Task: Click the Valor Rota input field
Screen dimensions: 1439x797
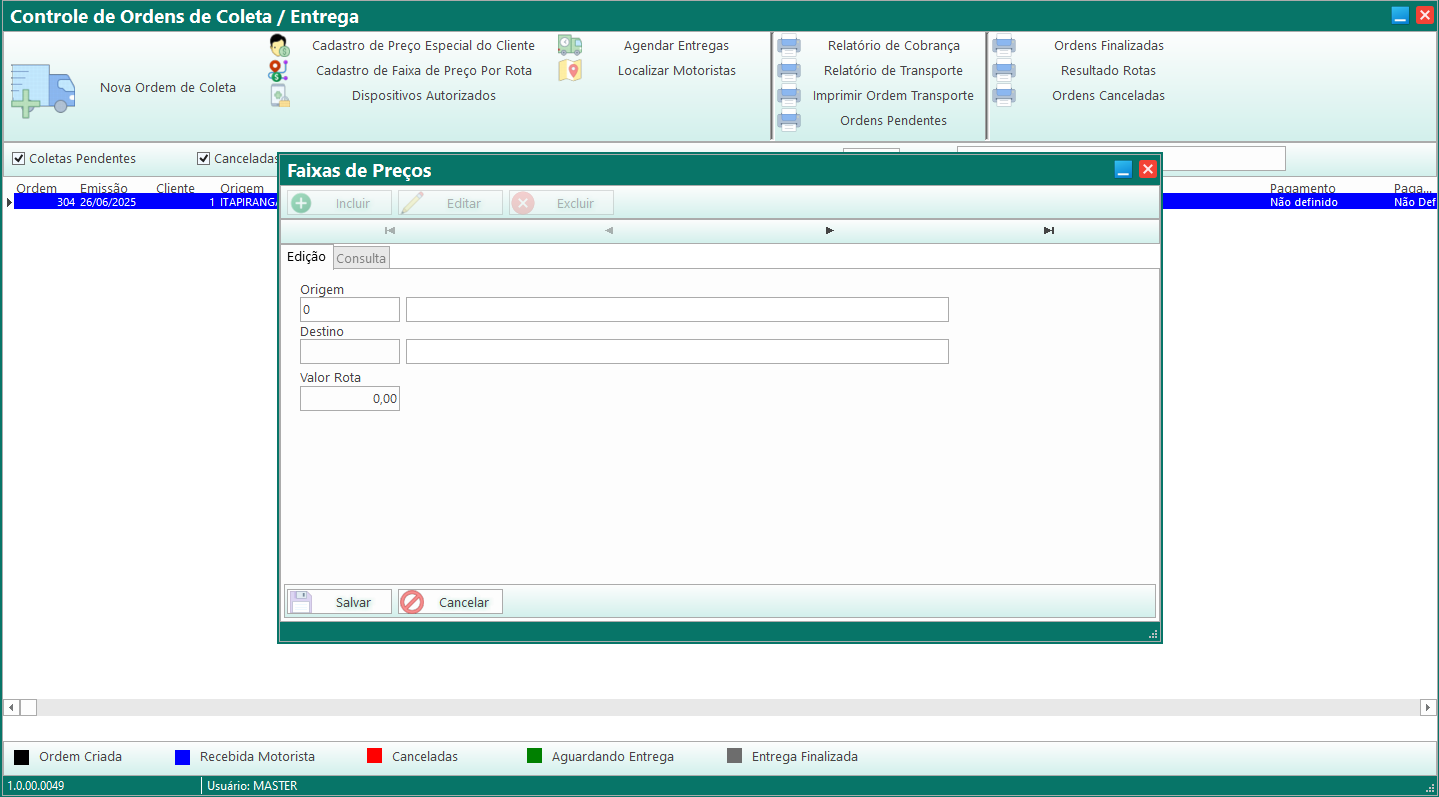Action: (349, 399)
